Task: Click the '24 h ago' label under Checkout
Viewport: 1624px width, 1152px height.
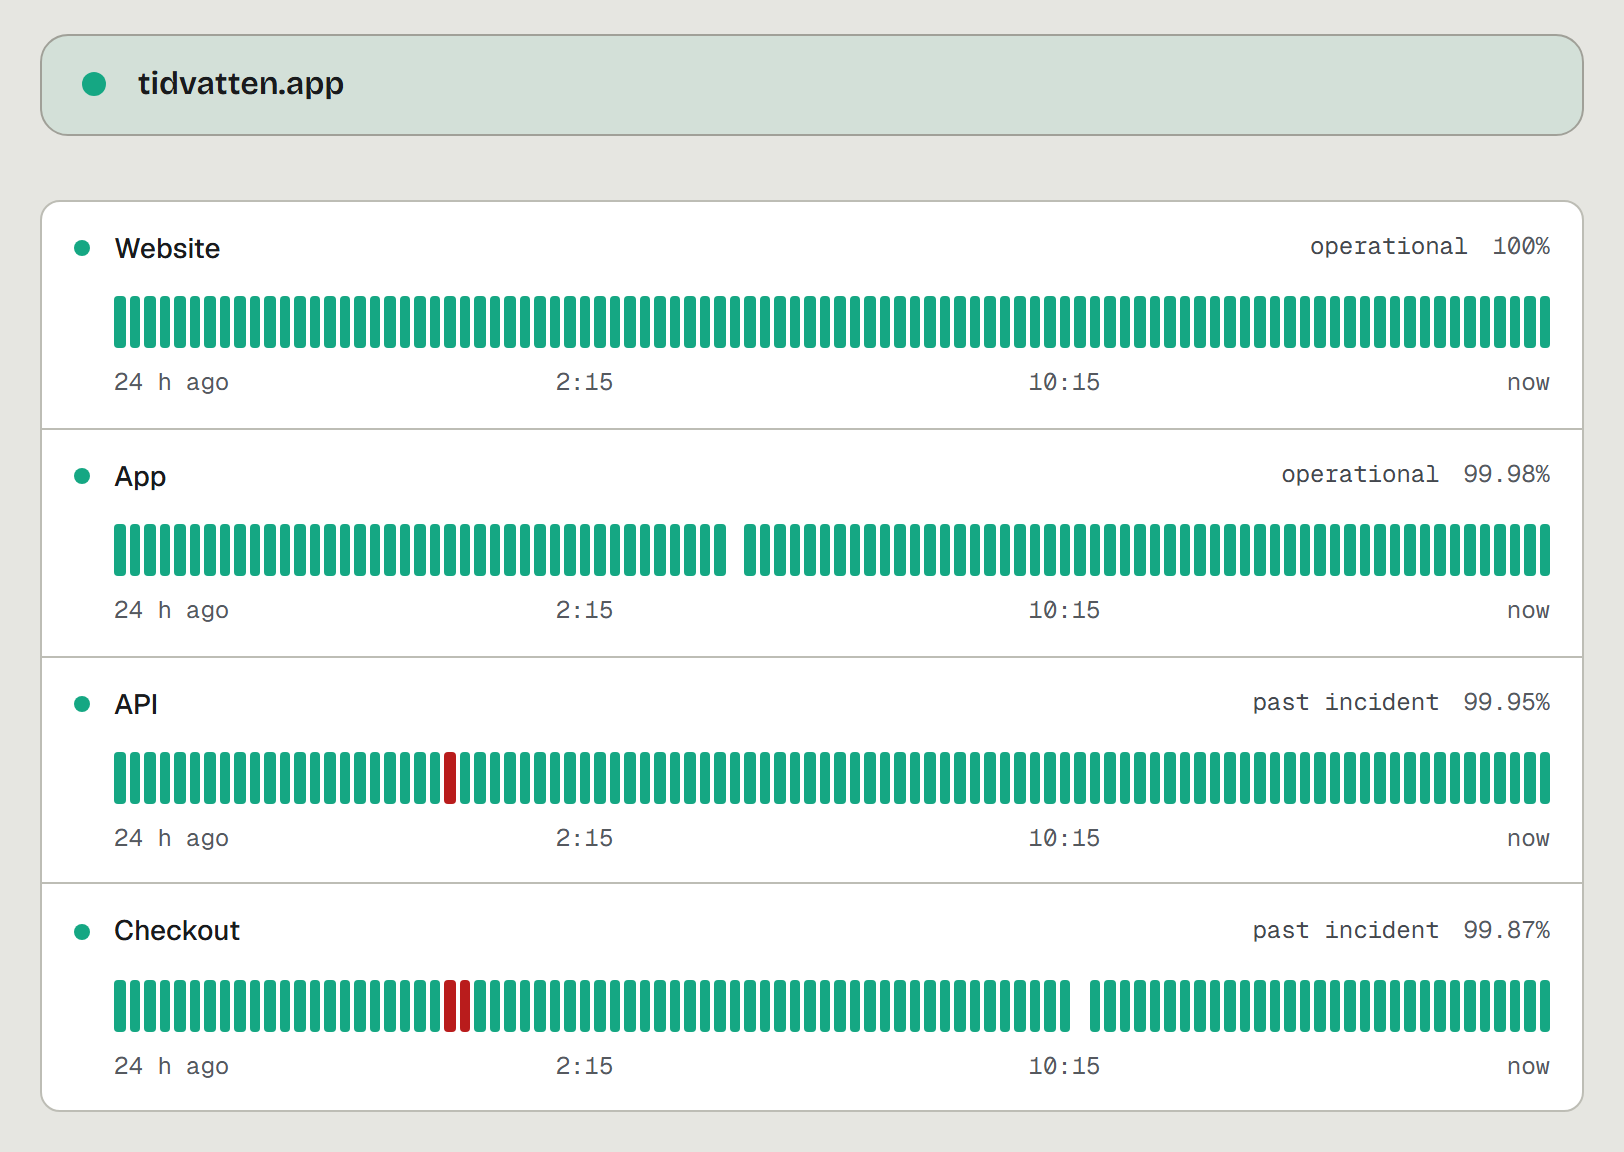Action: 171,1067
